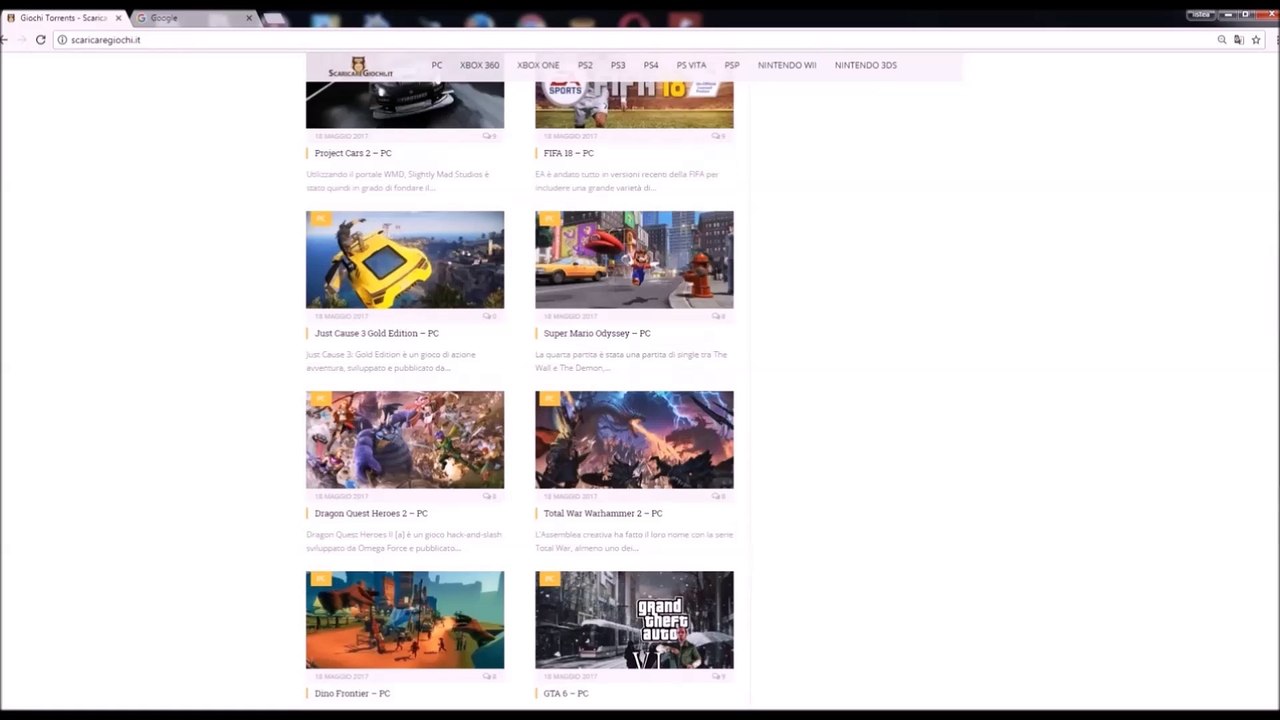Click the PC badge on Just Cause 3 image

click(x=320, y=218)
